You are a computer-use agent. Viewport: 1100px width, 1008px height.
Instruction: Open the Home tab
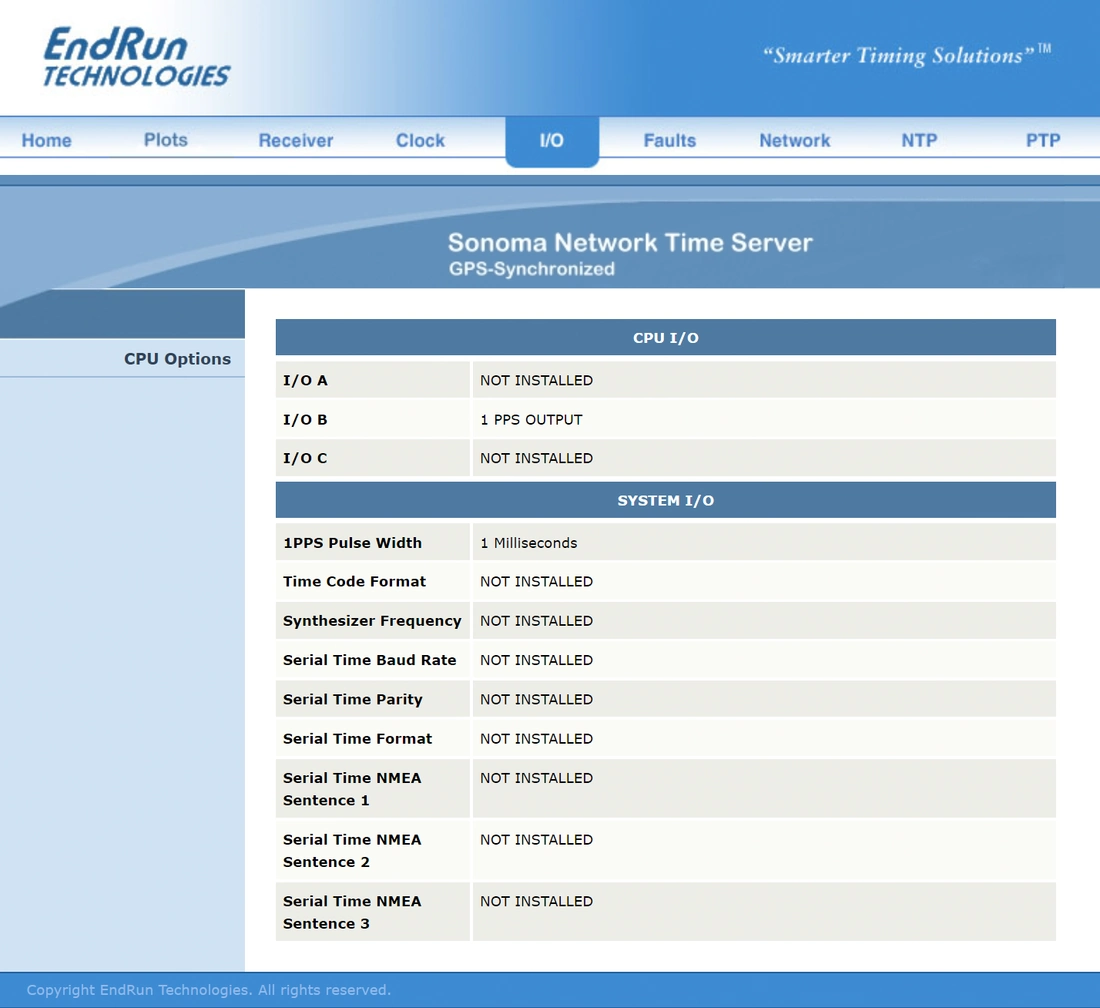pos(46,140)
